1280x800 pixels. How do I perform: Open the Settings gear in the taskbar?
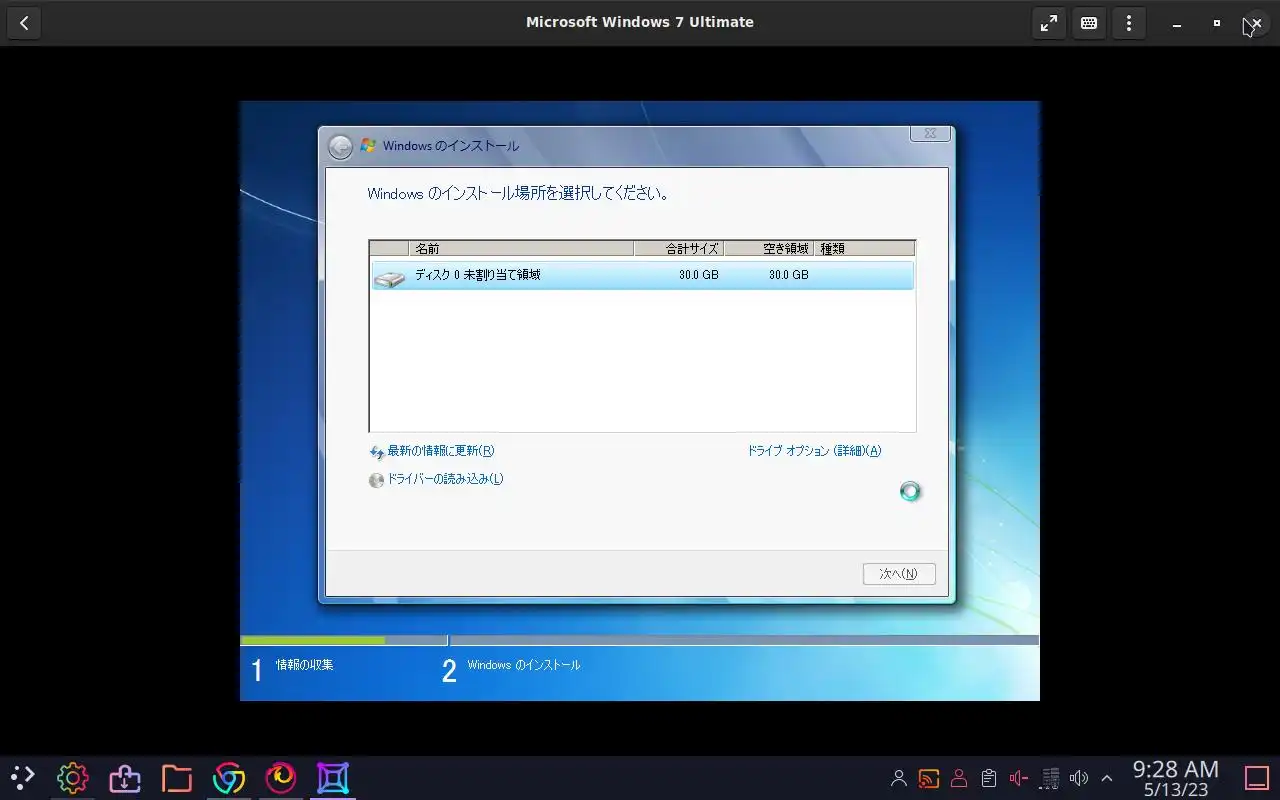pos(73,777)
